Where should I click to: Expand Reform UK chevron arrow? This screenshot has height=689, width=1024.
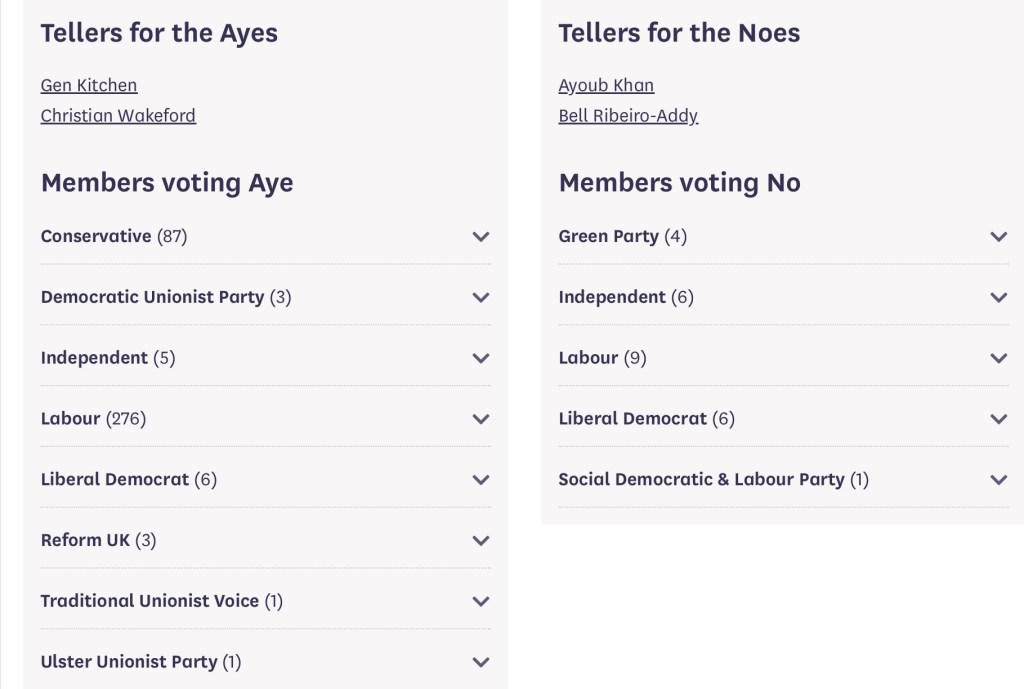(x=481, y=541)
